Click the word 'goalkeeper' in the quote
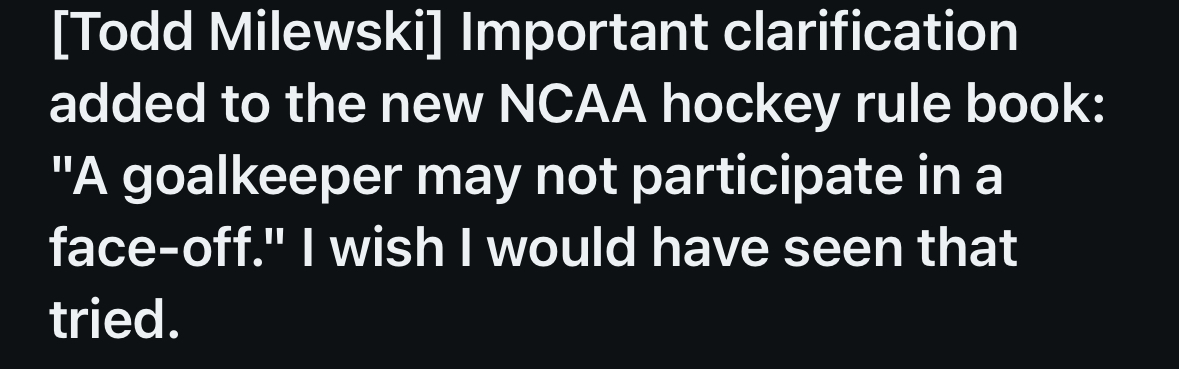The image size is (1179, 369). (x=262, y=179)
